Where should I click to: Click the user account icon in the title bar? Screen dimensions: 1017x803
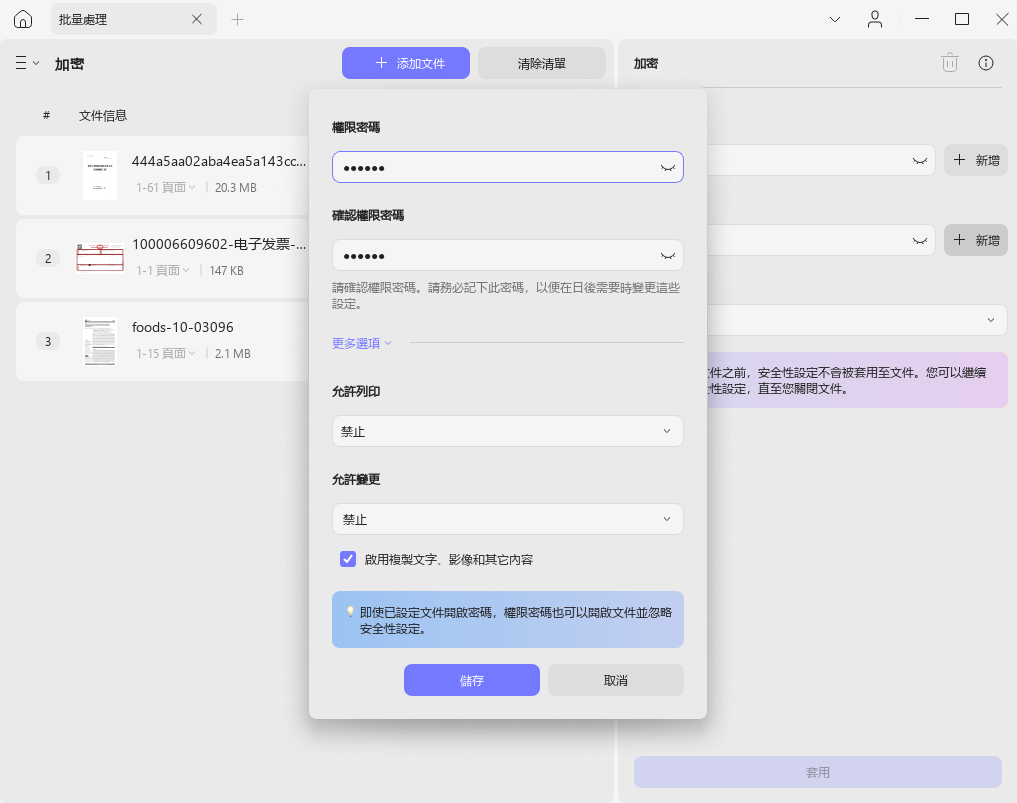click(875, 18)
